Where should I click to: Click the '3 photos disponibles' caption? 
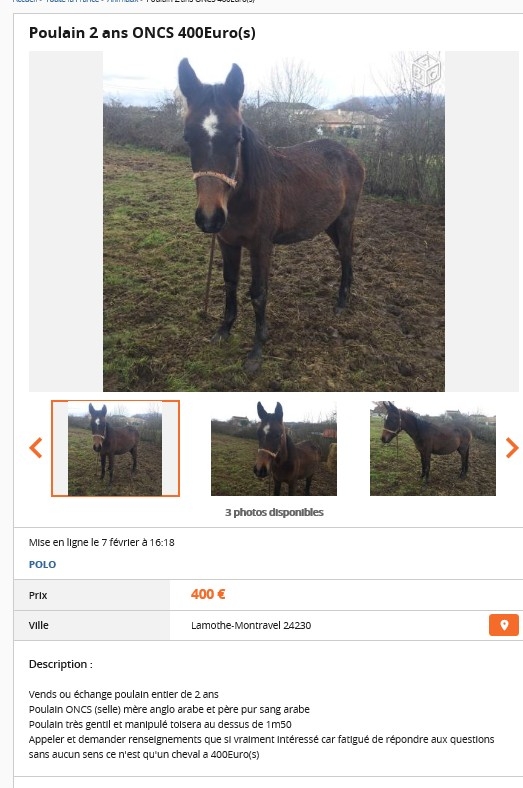(274, 512)
